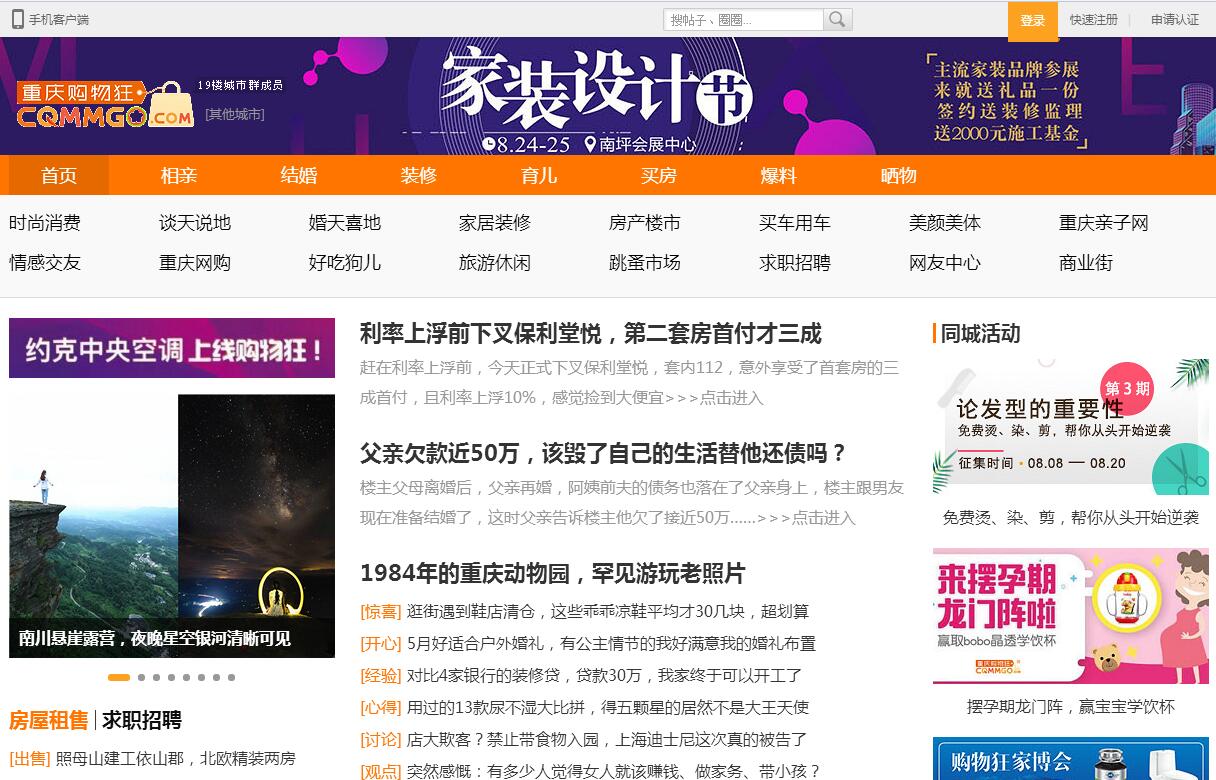
Task: Select the 相亲 navigation tab
Action: pyautogui.click(x=179, y=175)
